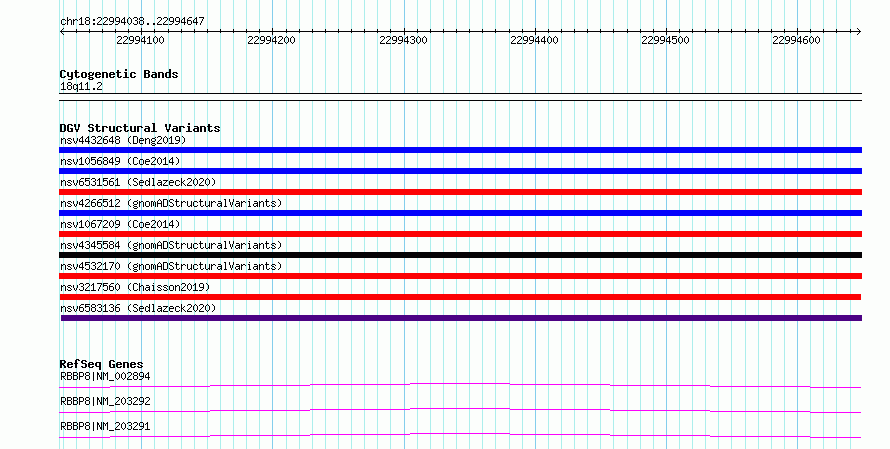
Task: Select the blue bar for nsv1056849
Action: [460, 171]
